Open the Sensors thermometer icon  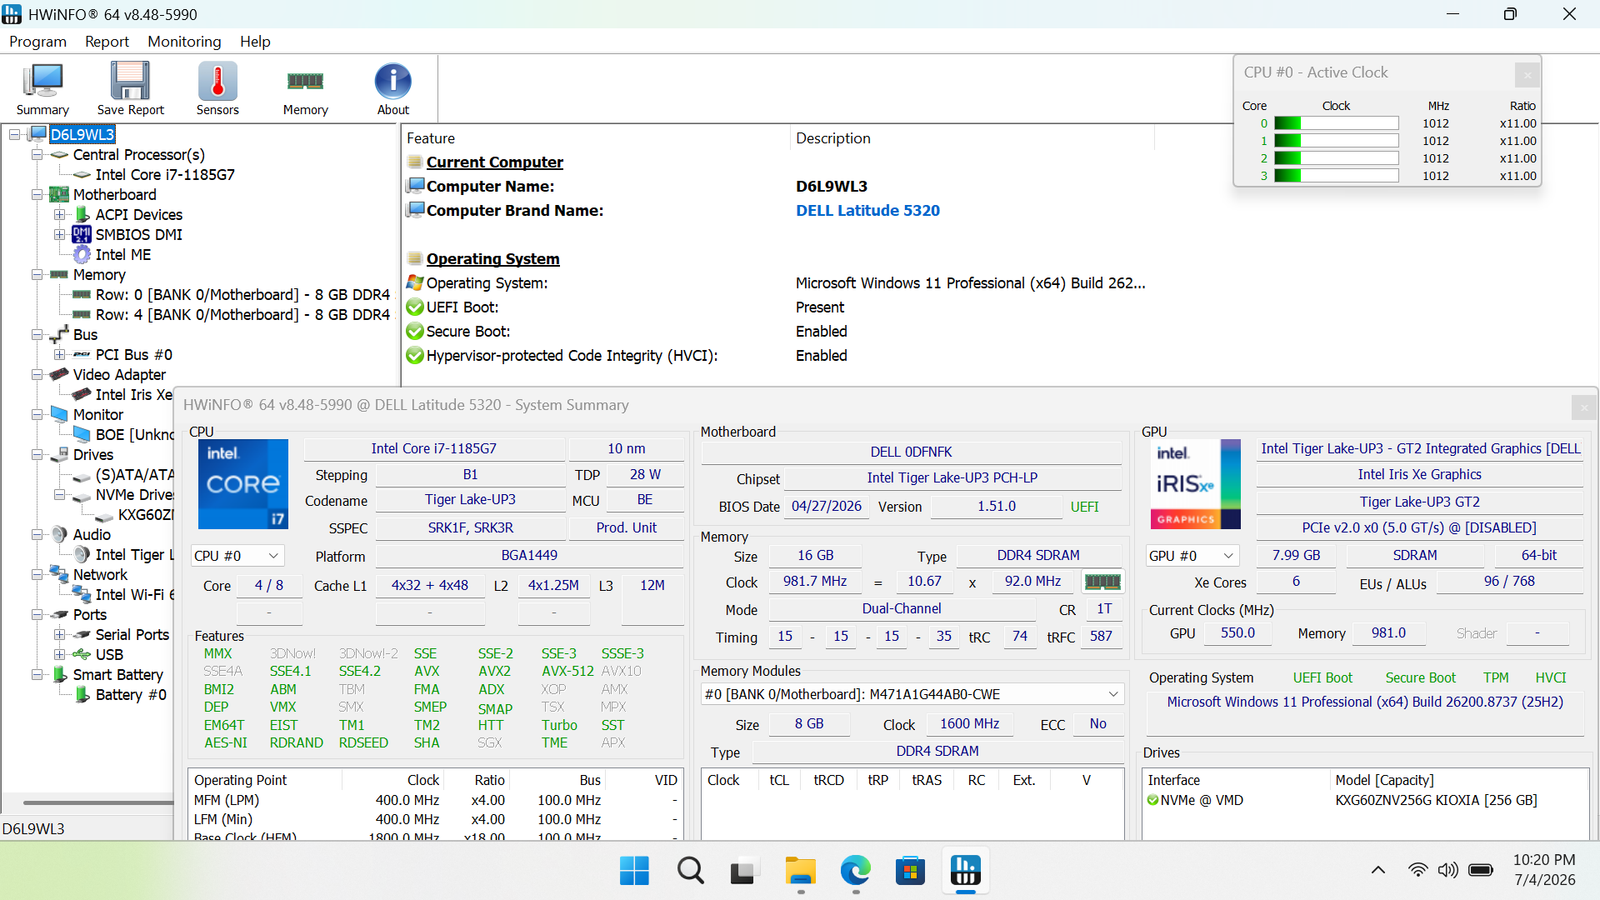click(217, 89)
